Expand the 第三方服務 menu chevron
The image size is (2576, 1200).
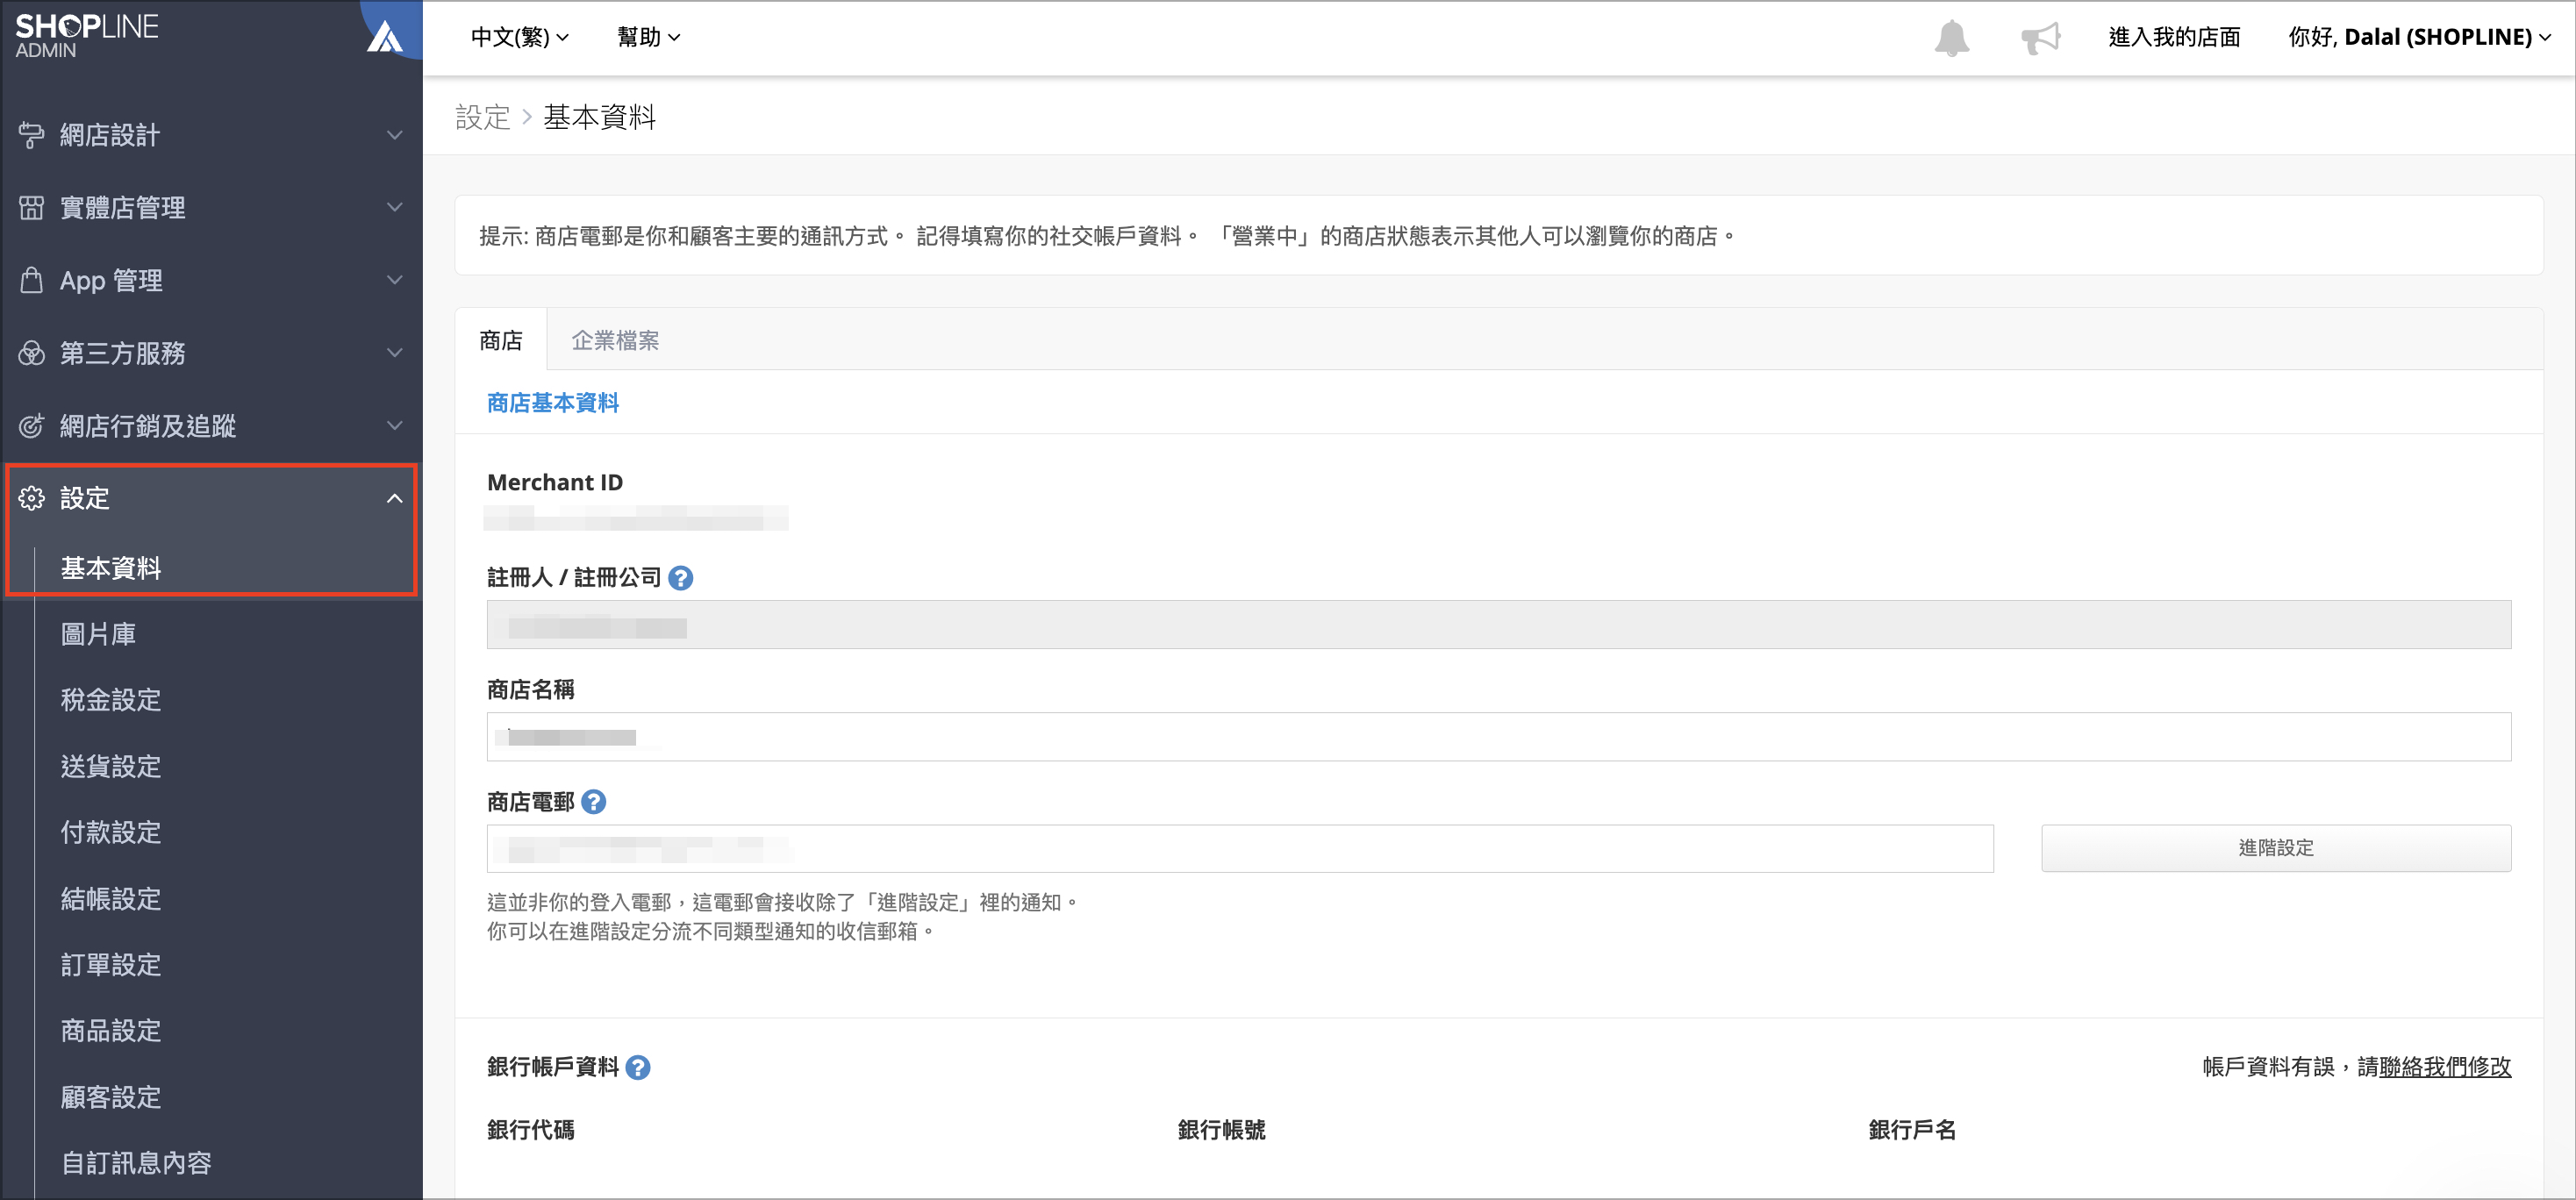point(395,353)
